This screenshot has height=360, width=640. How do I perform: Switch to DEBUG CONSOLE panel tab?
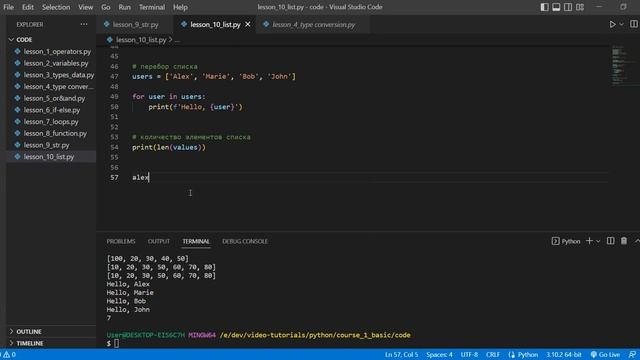pyautogui.click(x=245, y=241)
